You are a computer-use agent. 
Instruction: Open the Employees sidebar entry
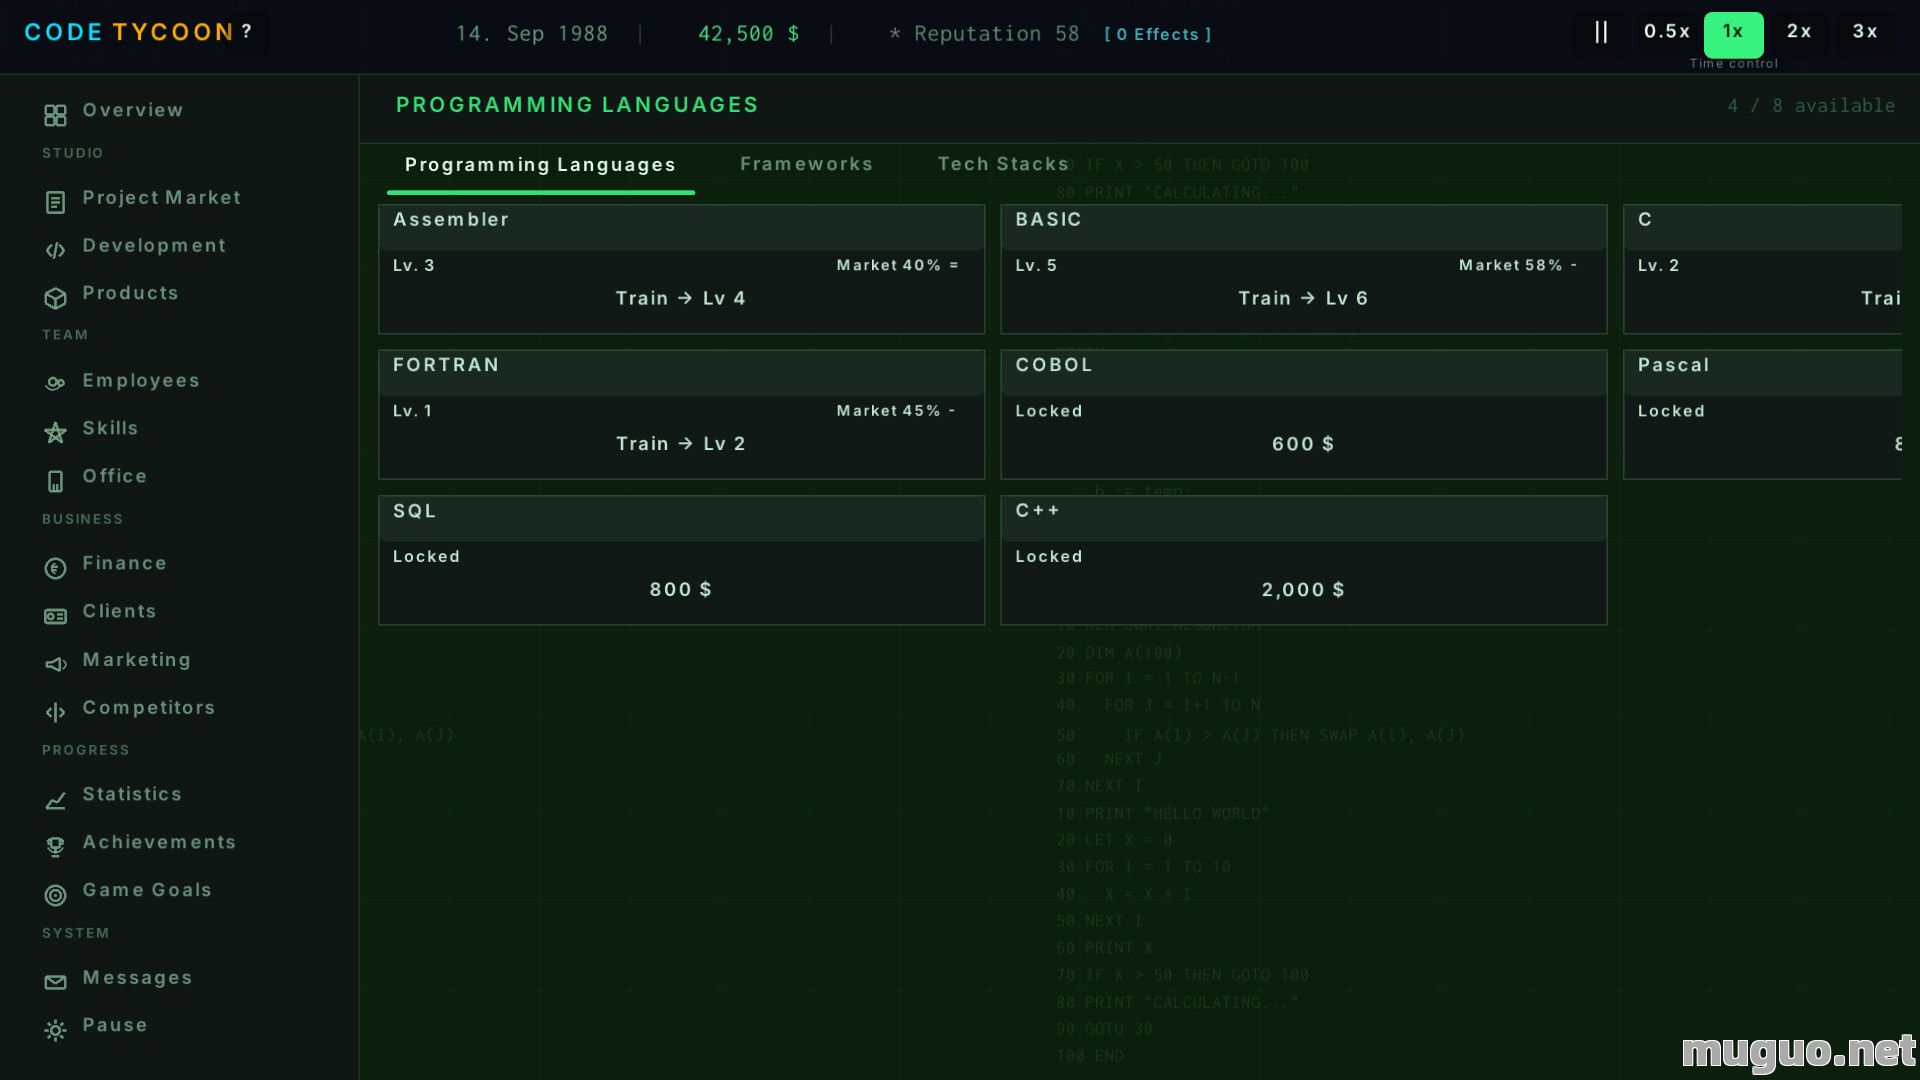(141, 381)
